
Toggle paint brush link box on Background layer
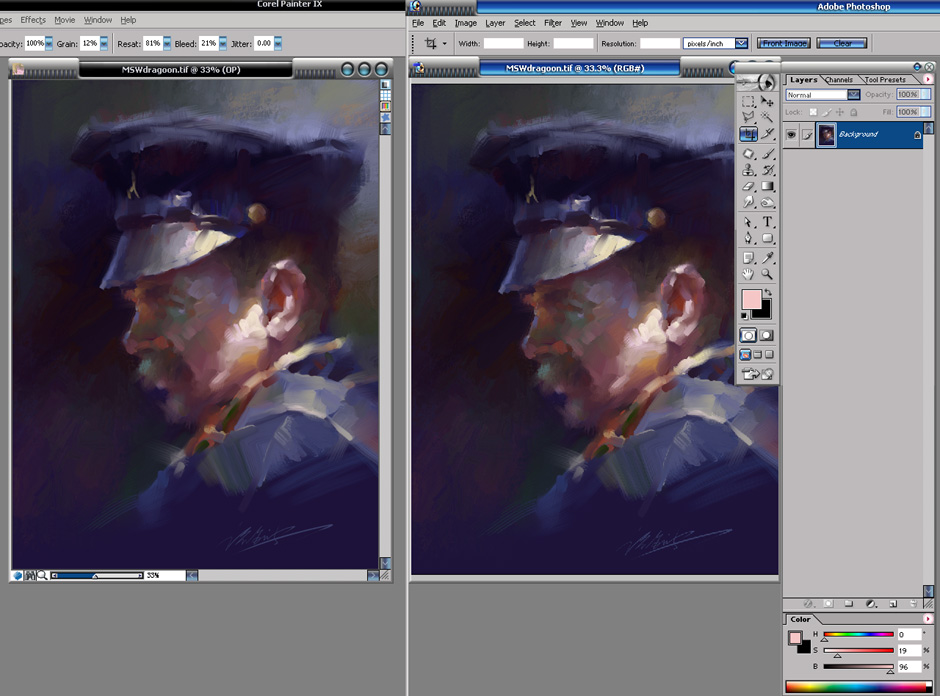807,135
